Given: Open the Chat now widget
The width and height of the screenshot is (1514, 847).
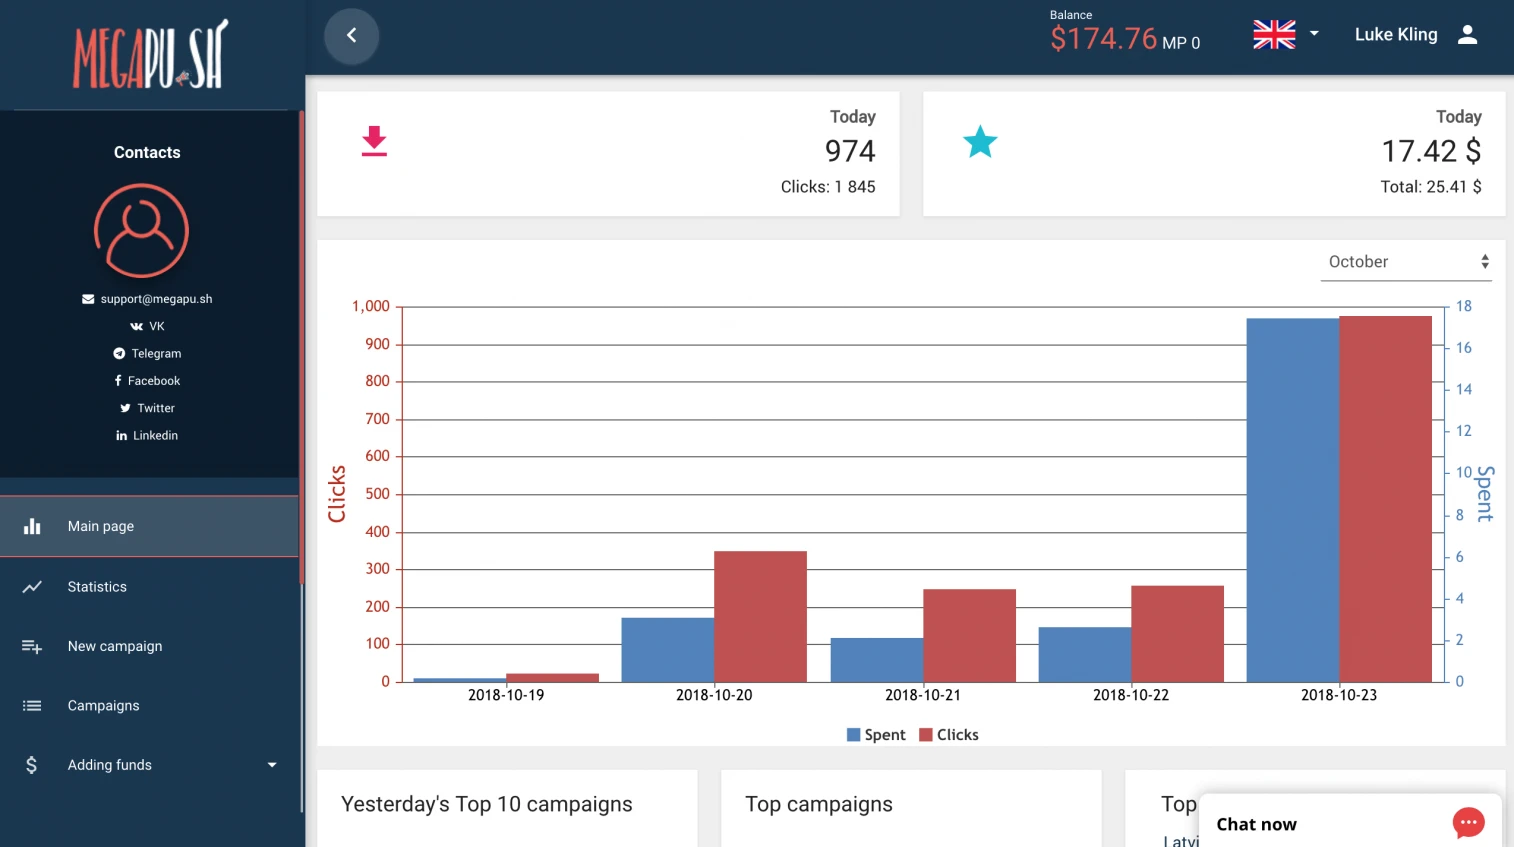Looking at the screenshot, I should pyautogui.click(x=1350, y=821).
